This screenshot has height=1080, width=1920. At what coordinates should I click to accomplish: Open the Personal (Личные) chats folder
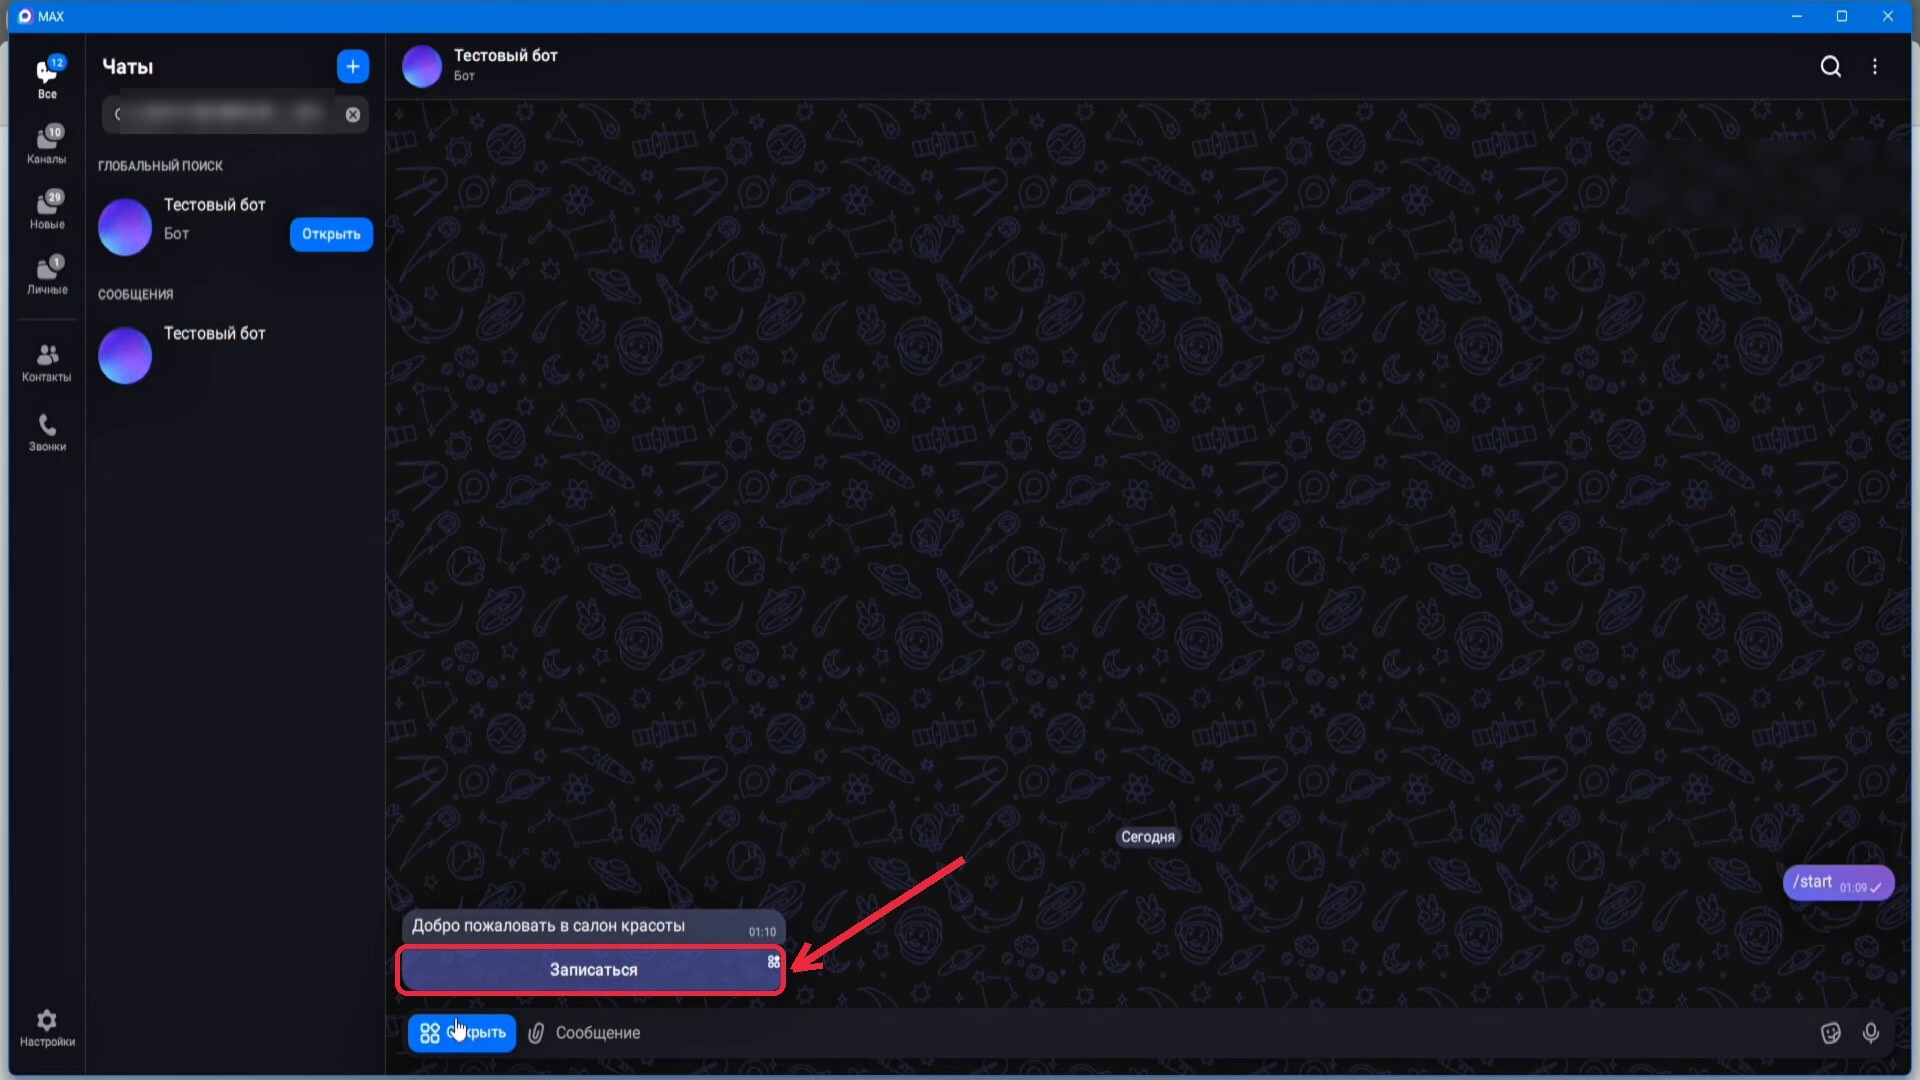pyautogui.click(x=47, y=274)
